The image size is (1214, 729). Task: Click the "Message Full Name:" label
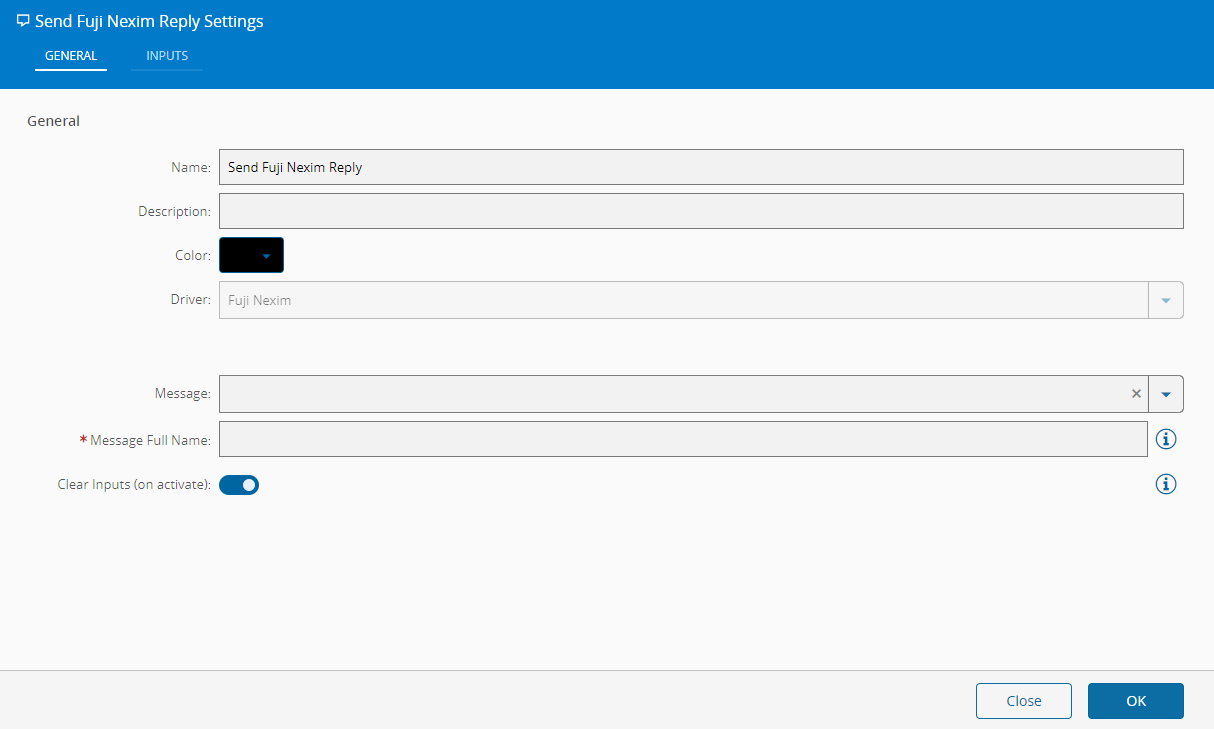[x=150, y=440]
